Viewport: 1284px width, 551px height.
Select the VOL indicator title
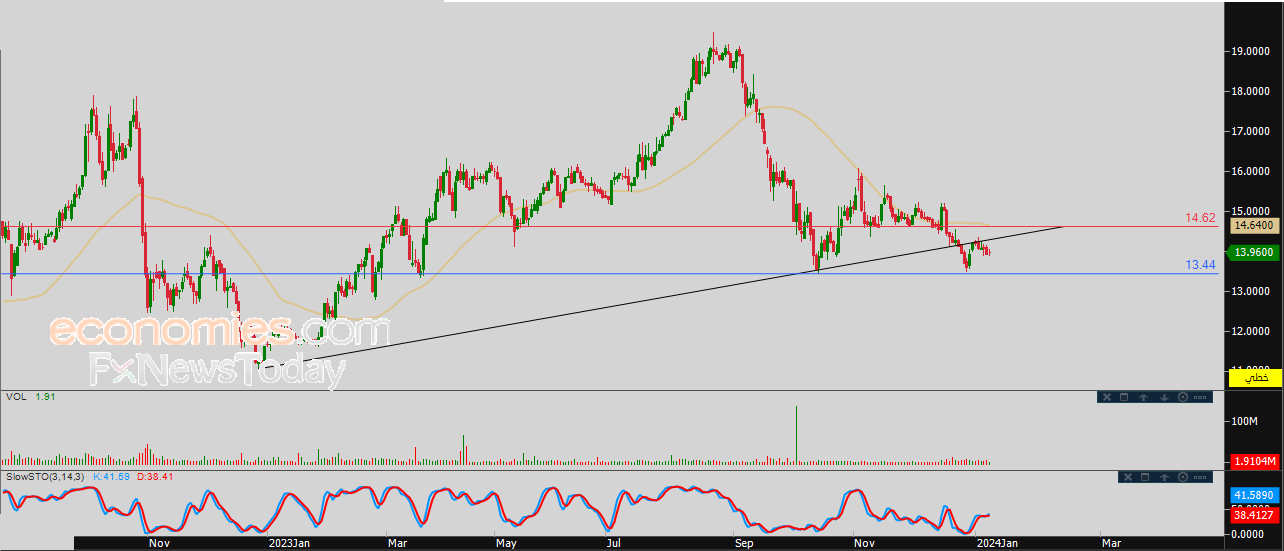point(15,397)
